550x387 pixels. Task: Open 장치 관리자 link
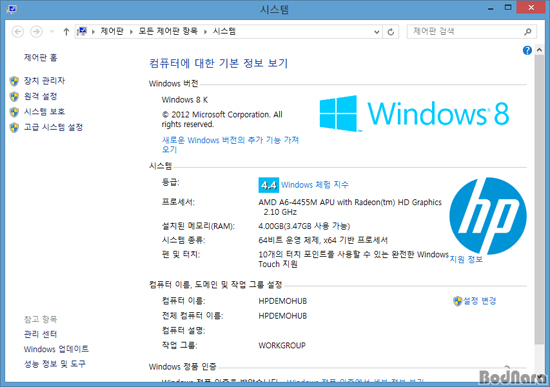click(x=44, y=81)
